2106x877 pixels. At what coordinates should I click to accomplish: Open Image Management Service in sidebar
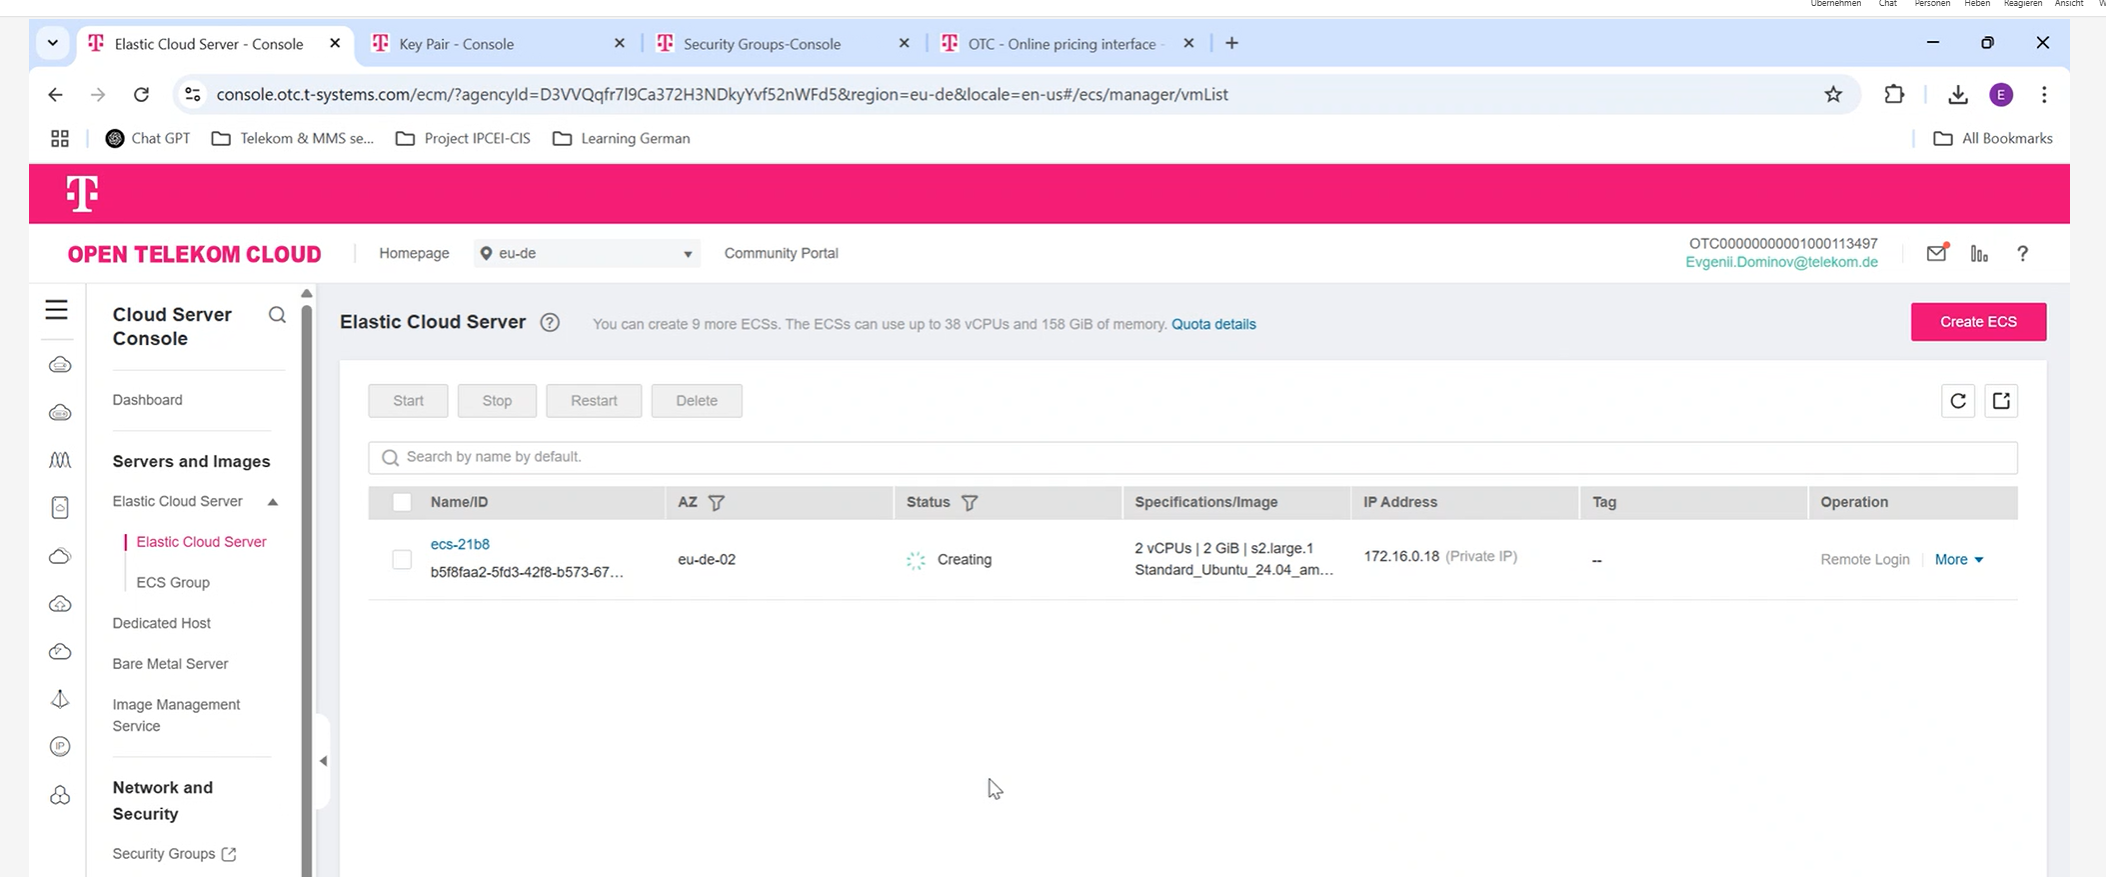[x=176, y=715]
